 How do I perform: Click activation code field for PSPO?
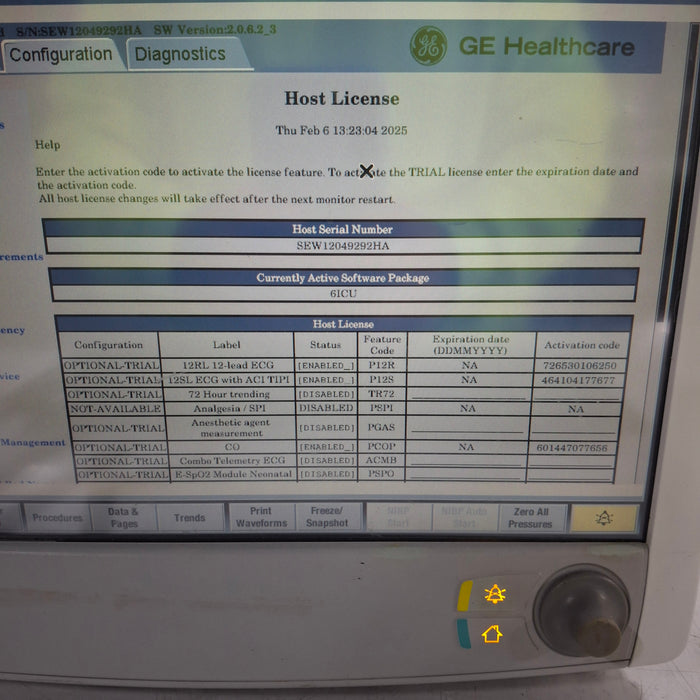click(x=570, y=474)
